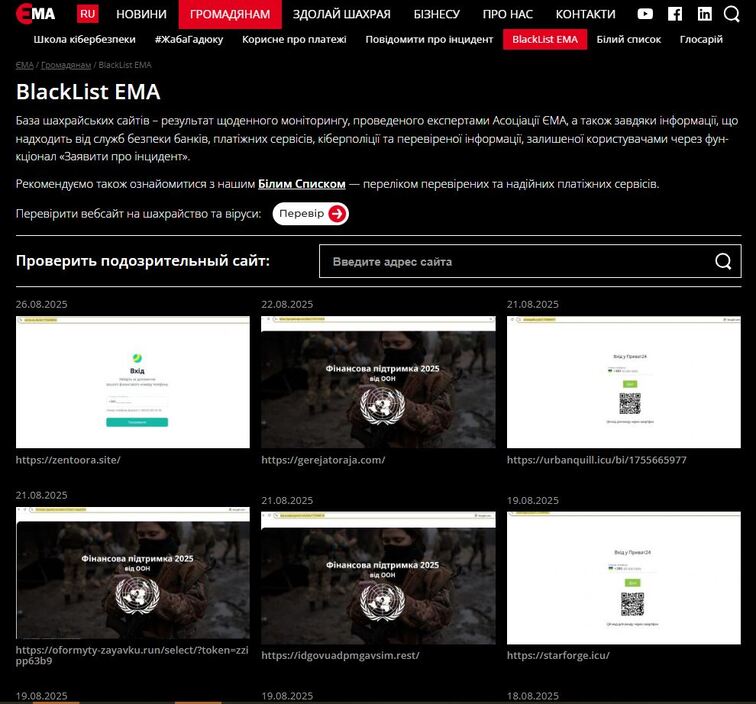756x704 pixels.
Task: Open the urbanquill.icu screenshot thumbnail
Action: coord(624,382)
